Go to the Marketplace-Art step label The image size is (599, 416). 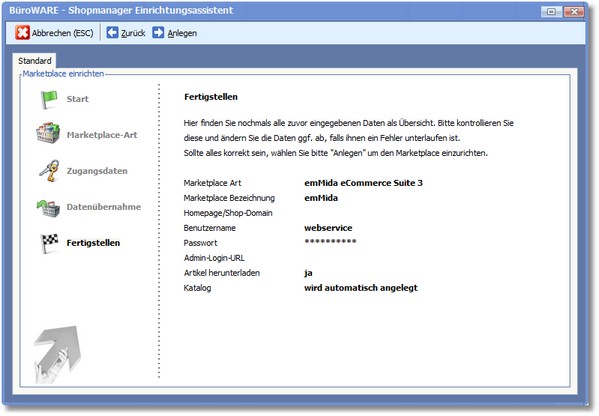[x=102, y=135]
